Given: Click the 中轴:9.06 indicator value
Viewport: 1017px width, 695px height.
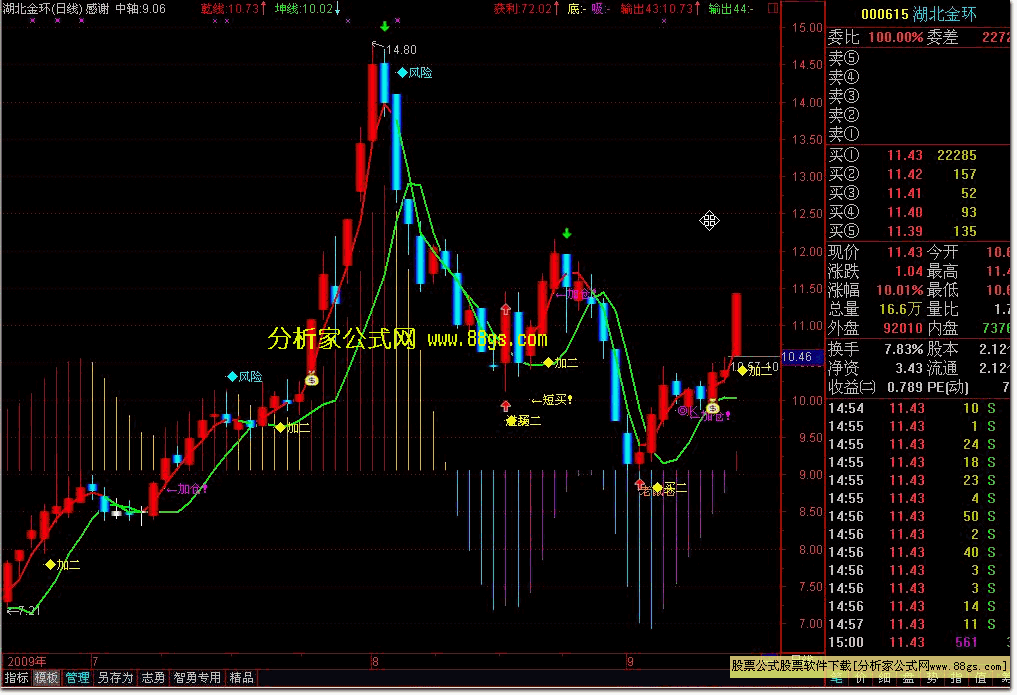Looking at the screenshot, I should (x=141, y=8).
